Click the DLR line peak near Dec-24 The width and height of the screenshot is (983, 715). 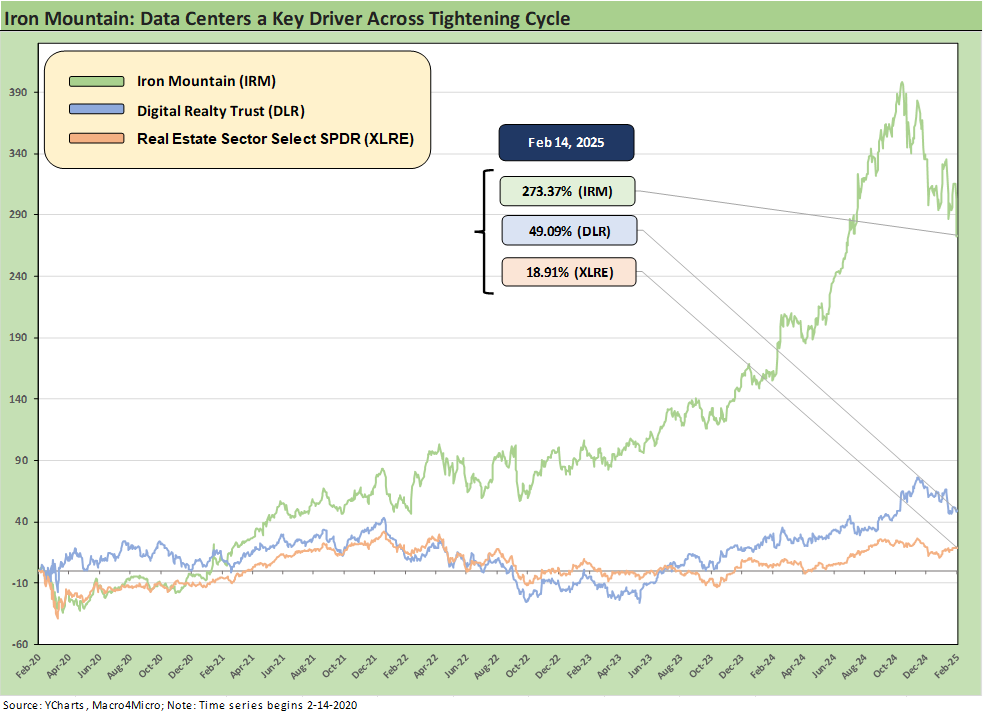918,479
